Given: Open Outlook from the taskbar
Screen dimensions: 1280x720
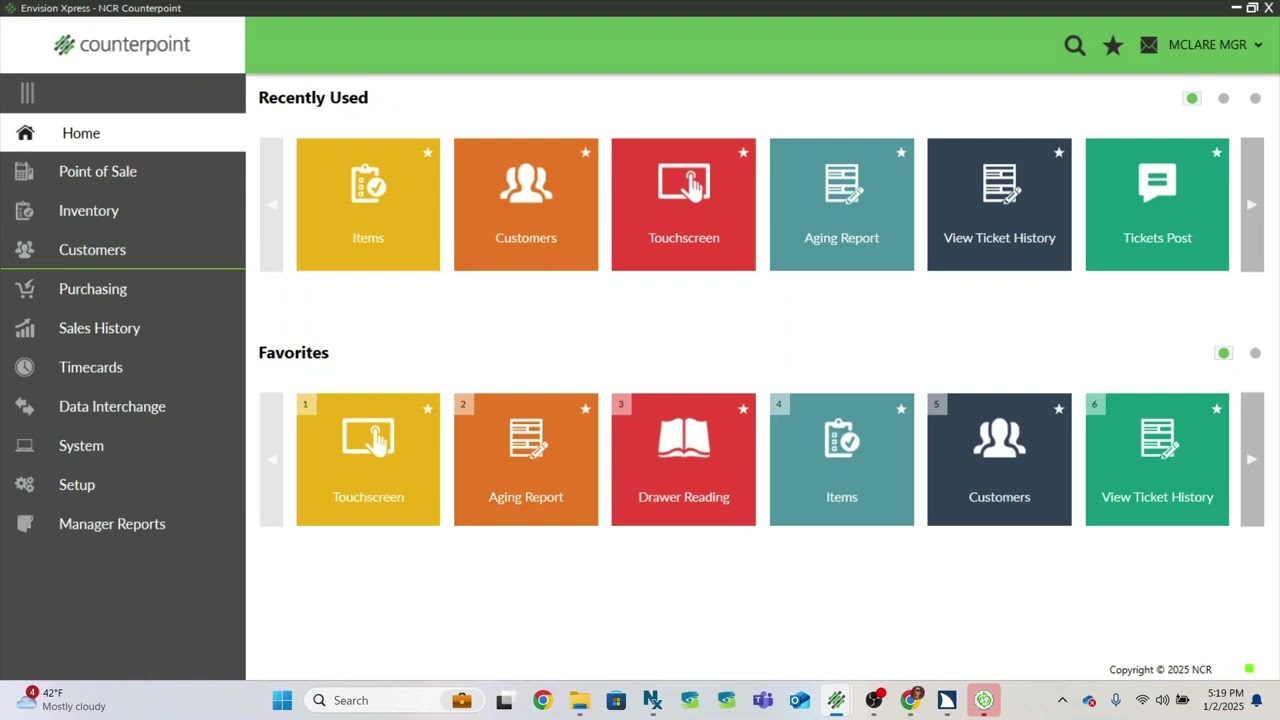Looking at the screenshot, I should [x=800, y=700].
